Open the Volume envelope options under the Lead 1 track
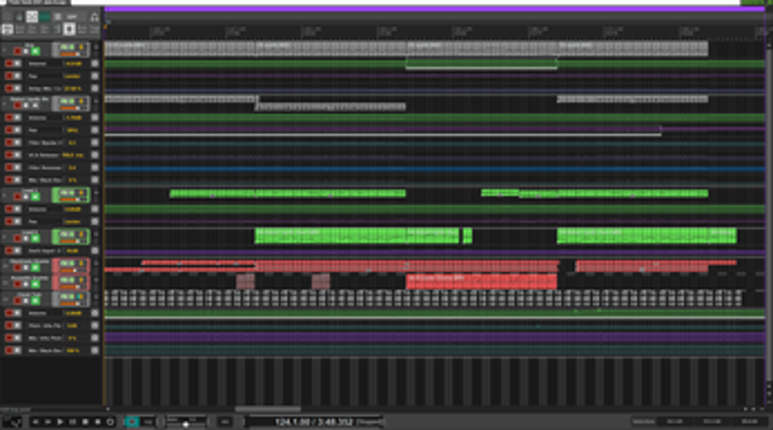Screen dimensions: 773x430 (x=95, y=209)
